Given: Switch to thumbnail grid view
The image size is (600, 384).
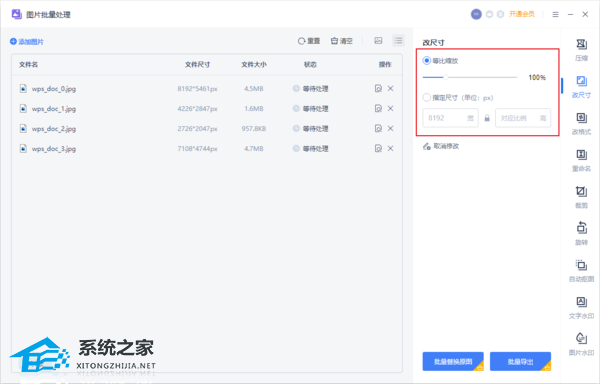Looking at the screenshot, I should (378, 41).
